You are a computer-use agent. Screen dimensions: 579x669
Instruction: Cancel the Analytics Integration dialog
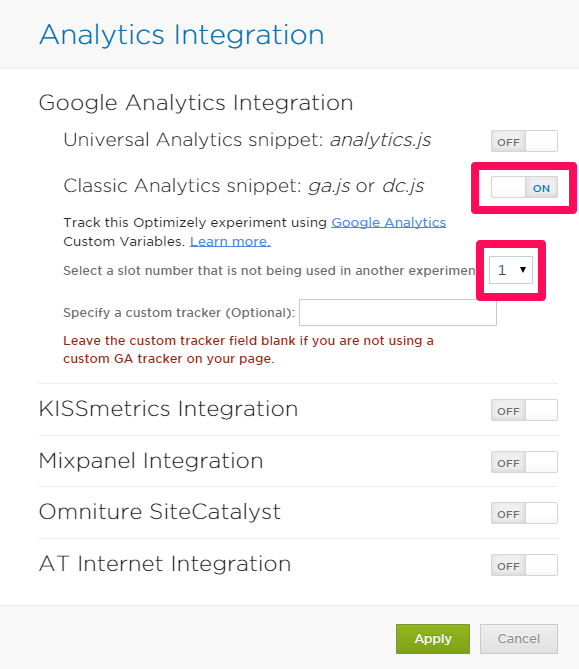518,639
